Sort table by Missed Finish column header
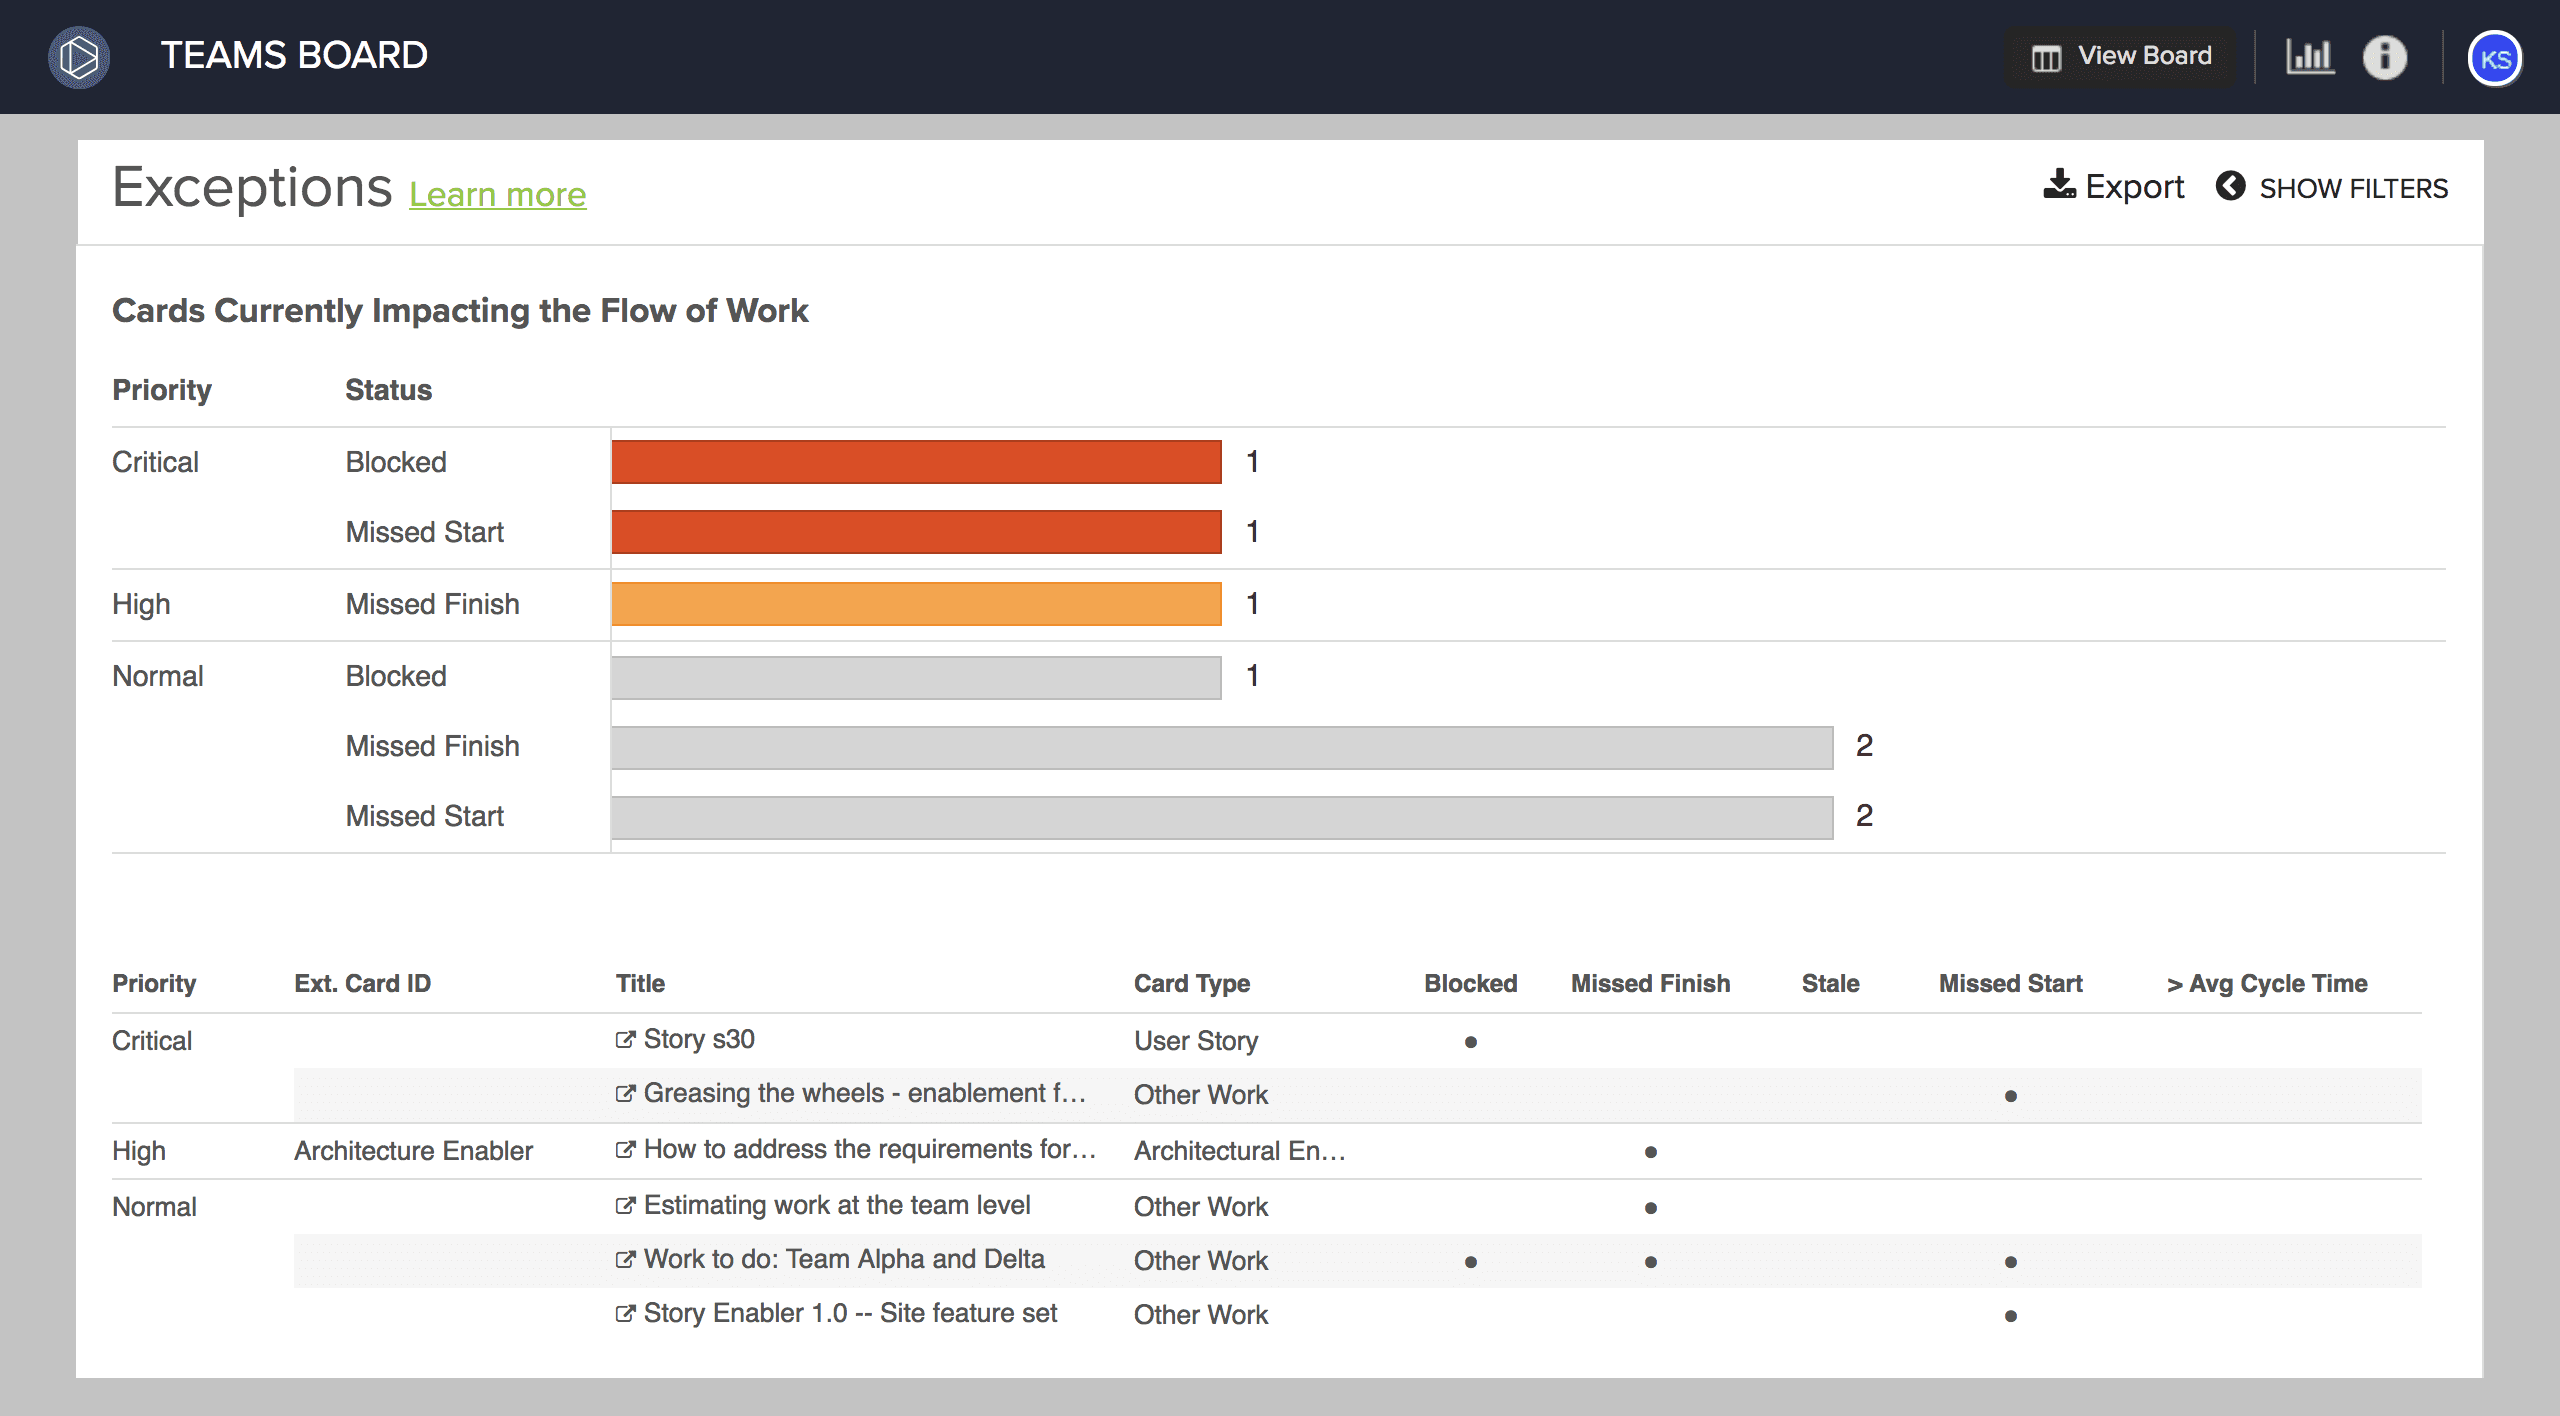 click(x=1649, y=983)
